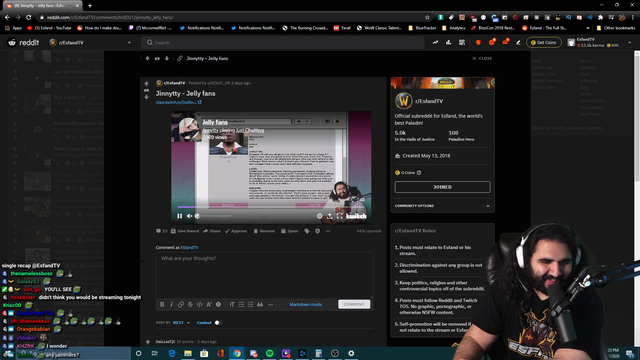Open the post's three-dot more menu

tap(328, 231)
